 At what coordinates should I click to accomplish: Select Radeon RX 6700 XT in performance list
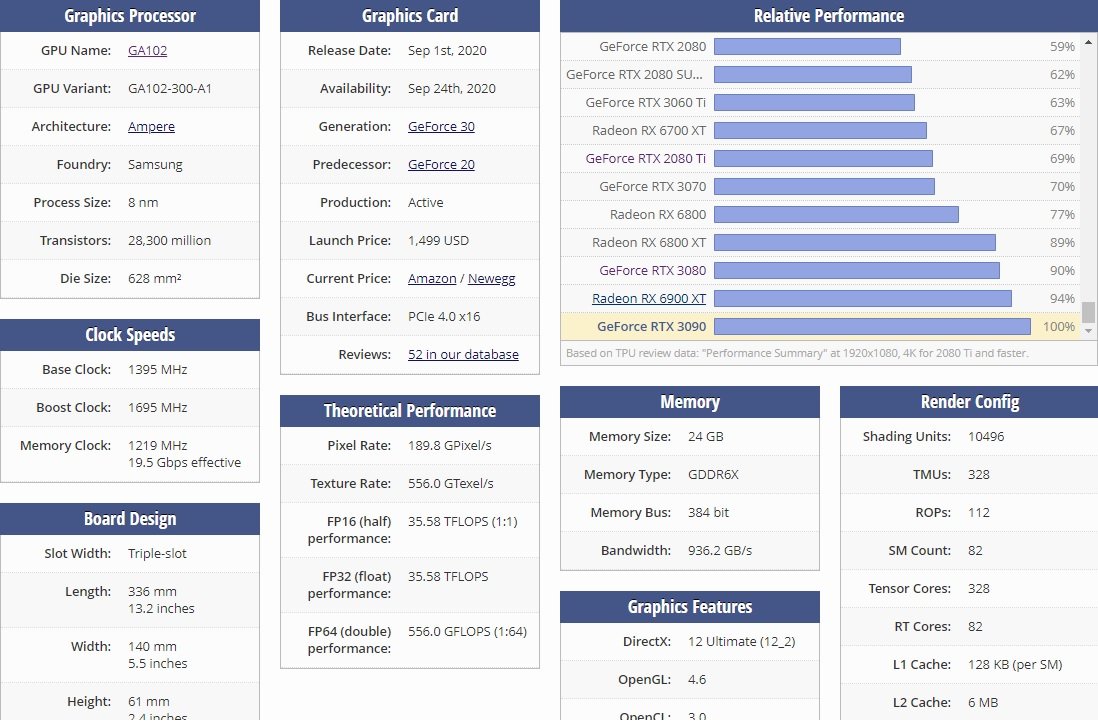click(x=648, y=130)
